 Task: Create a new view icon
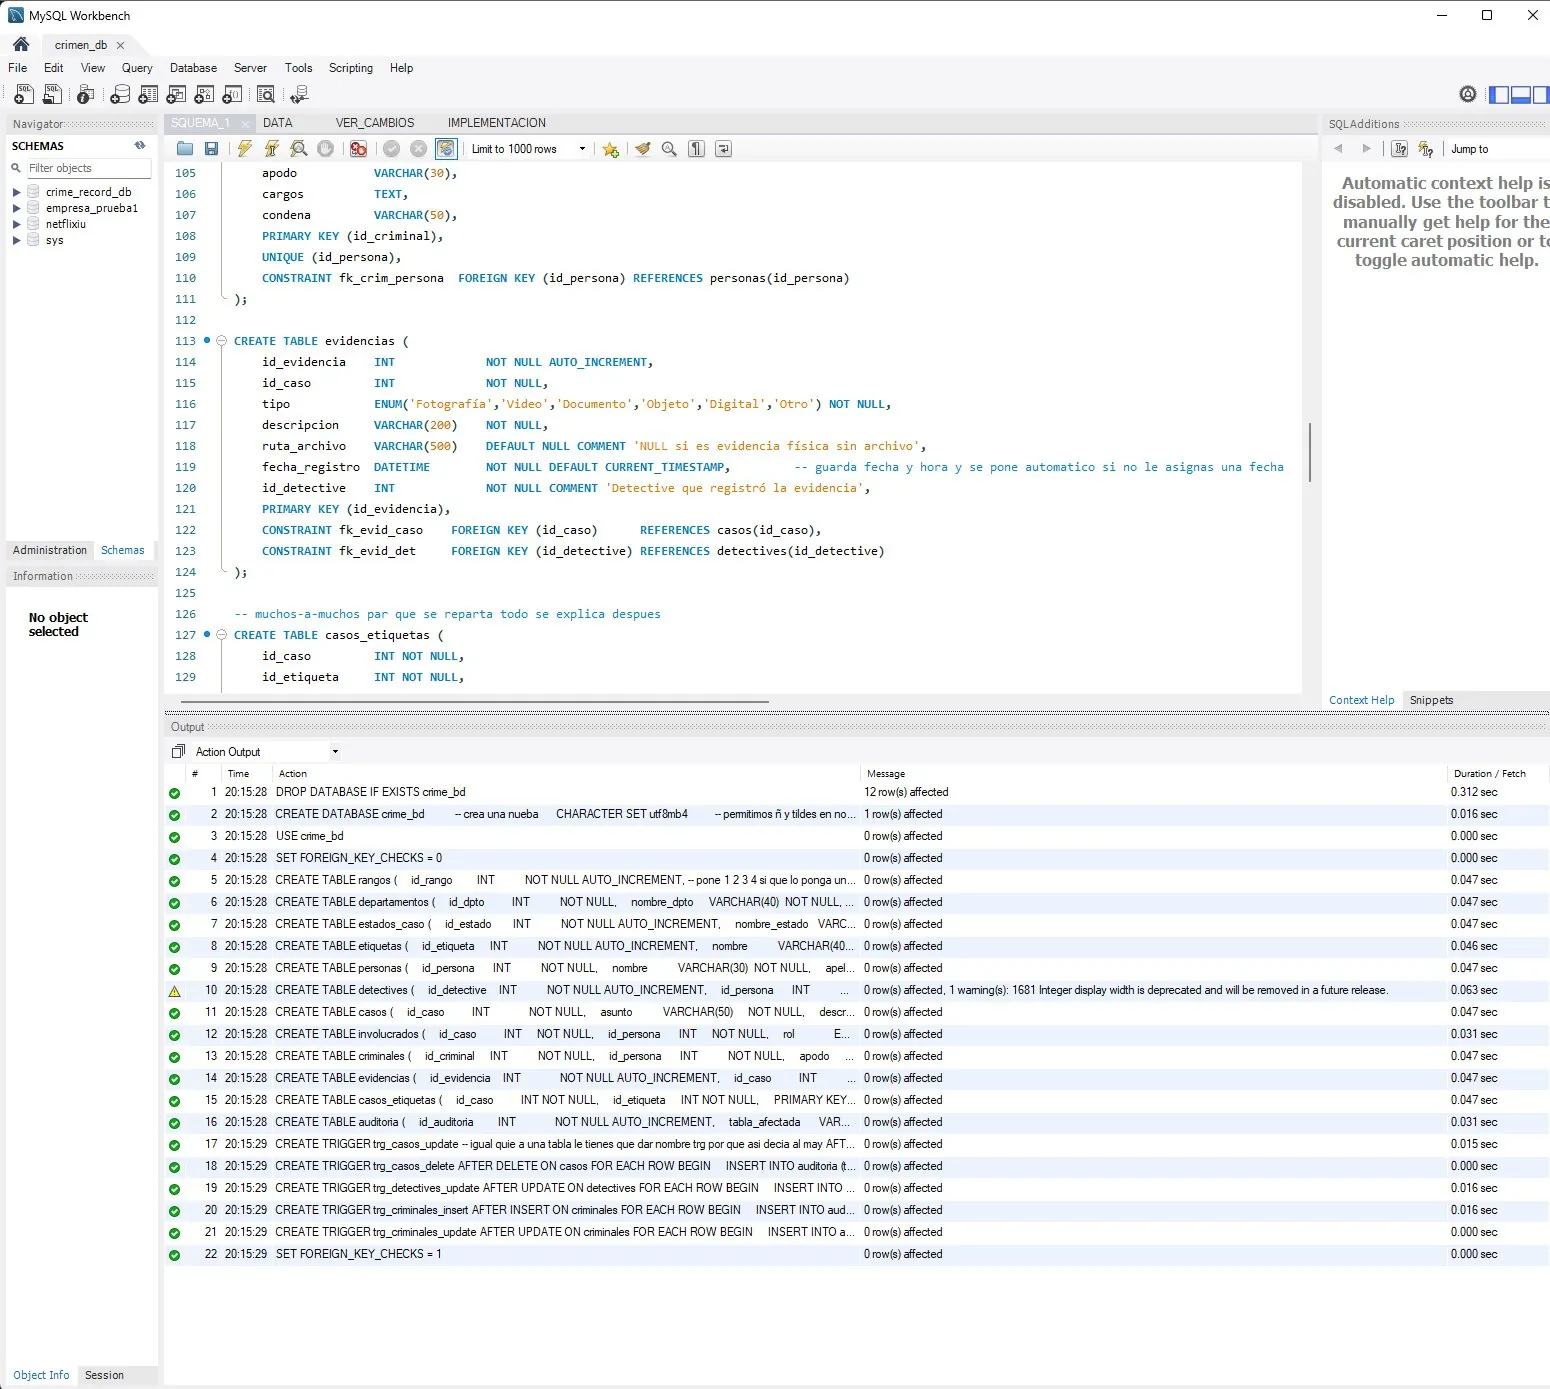tap(176, 94)
